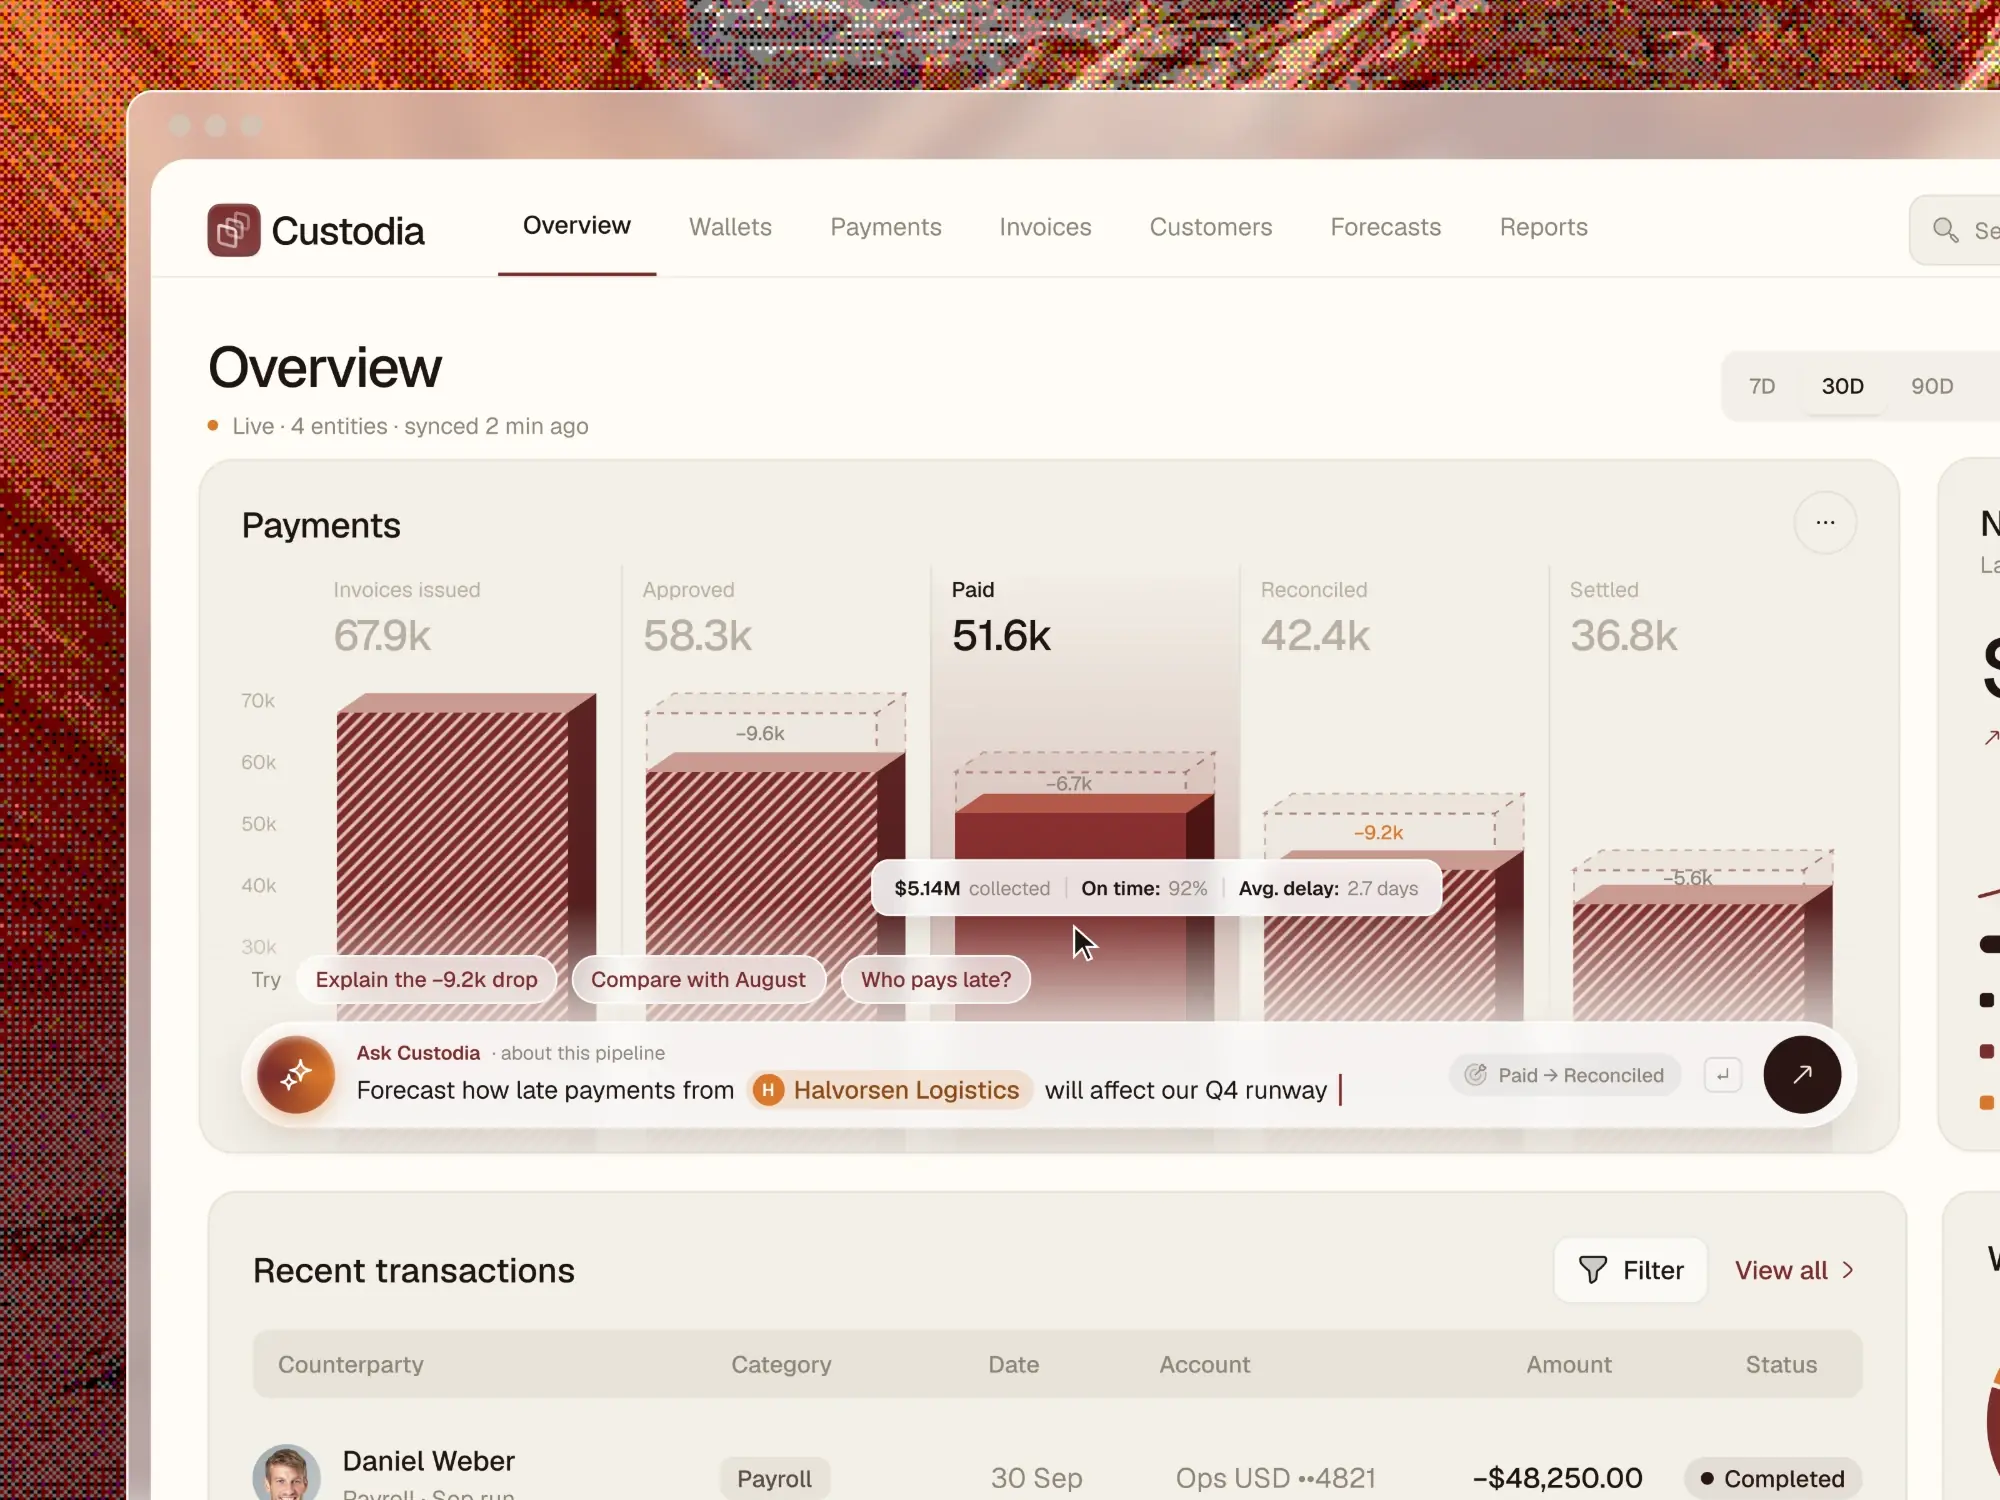
Task: Select the Settled stage bar
Action: click(1702, 953)
